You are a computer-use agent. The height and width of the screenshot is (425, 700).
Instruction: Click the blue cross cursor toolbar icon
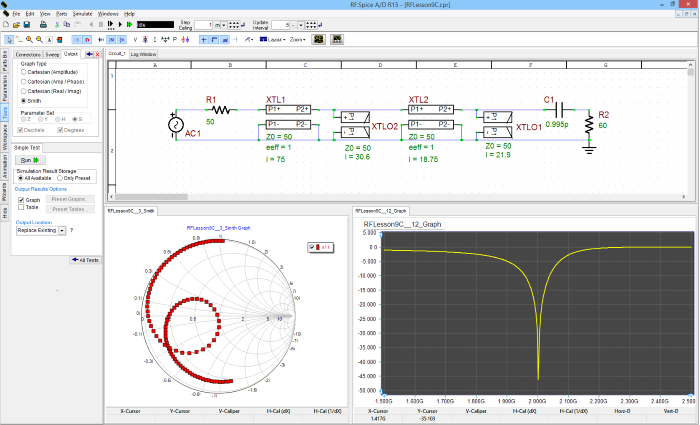tap(204, 40)
